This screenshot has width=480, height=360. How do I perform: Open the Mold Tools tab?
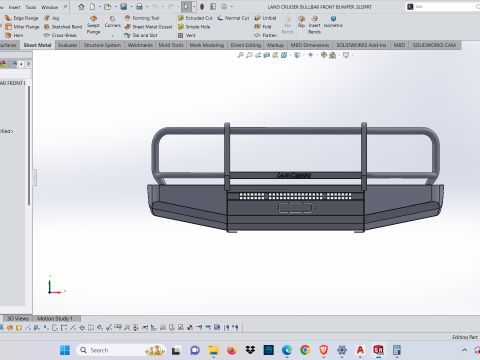[x=171, y=45]
